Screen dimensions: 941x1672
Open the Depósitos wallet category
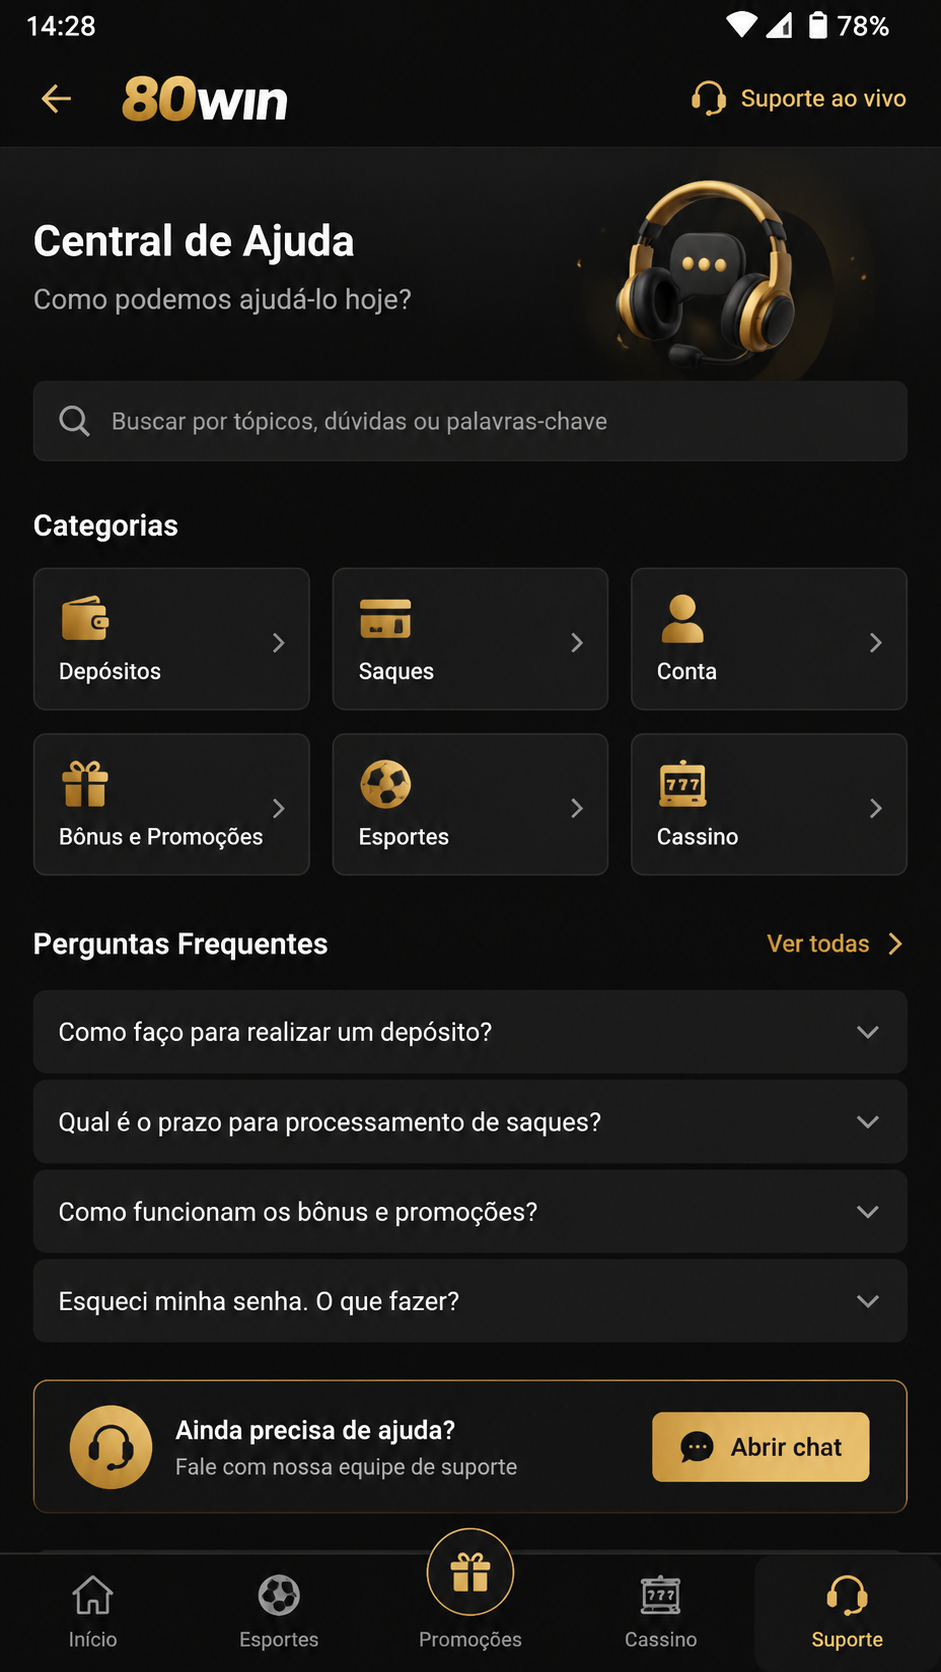171,639
